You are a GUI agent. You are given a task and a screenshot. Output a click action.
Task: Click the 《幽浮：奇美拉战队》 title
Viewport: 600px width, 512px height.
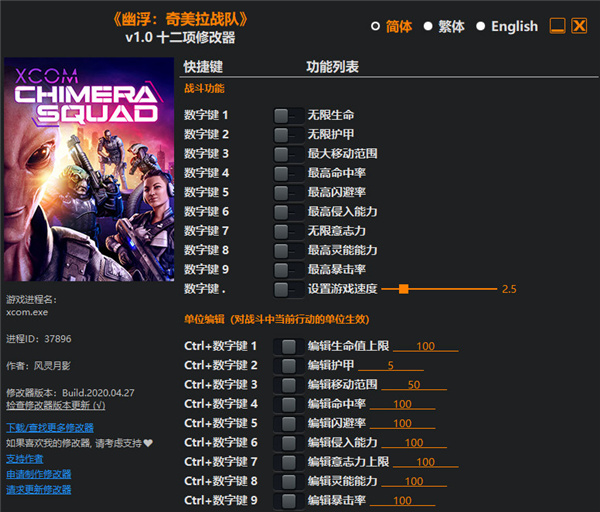point(180,19)
